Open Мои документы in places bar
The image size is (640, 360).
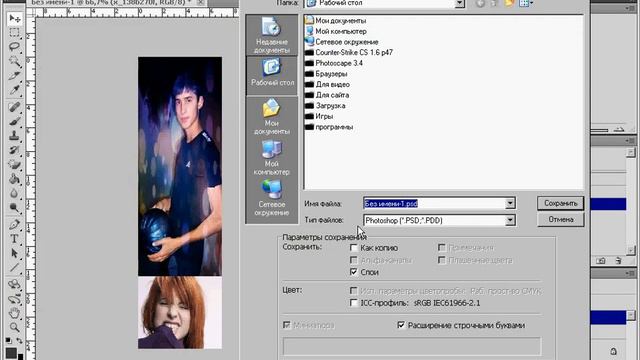click(271, 117)
